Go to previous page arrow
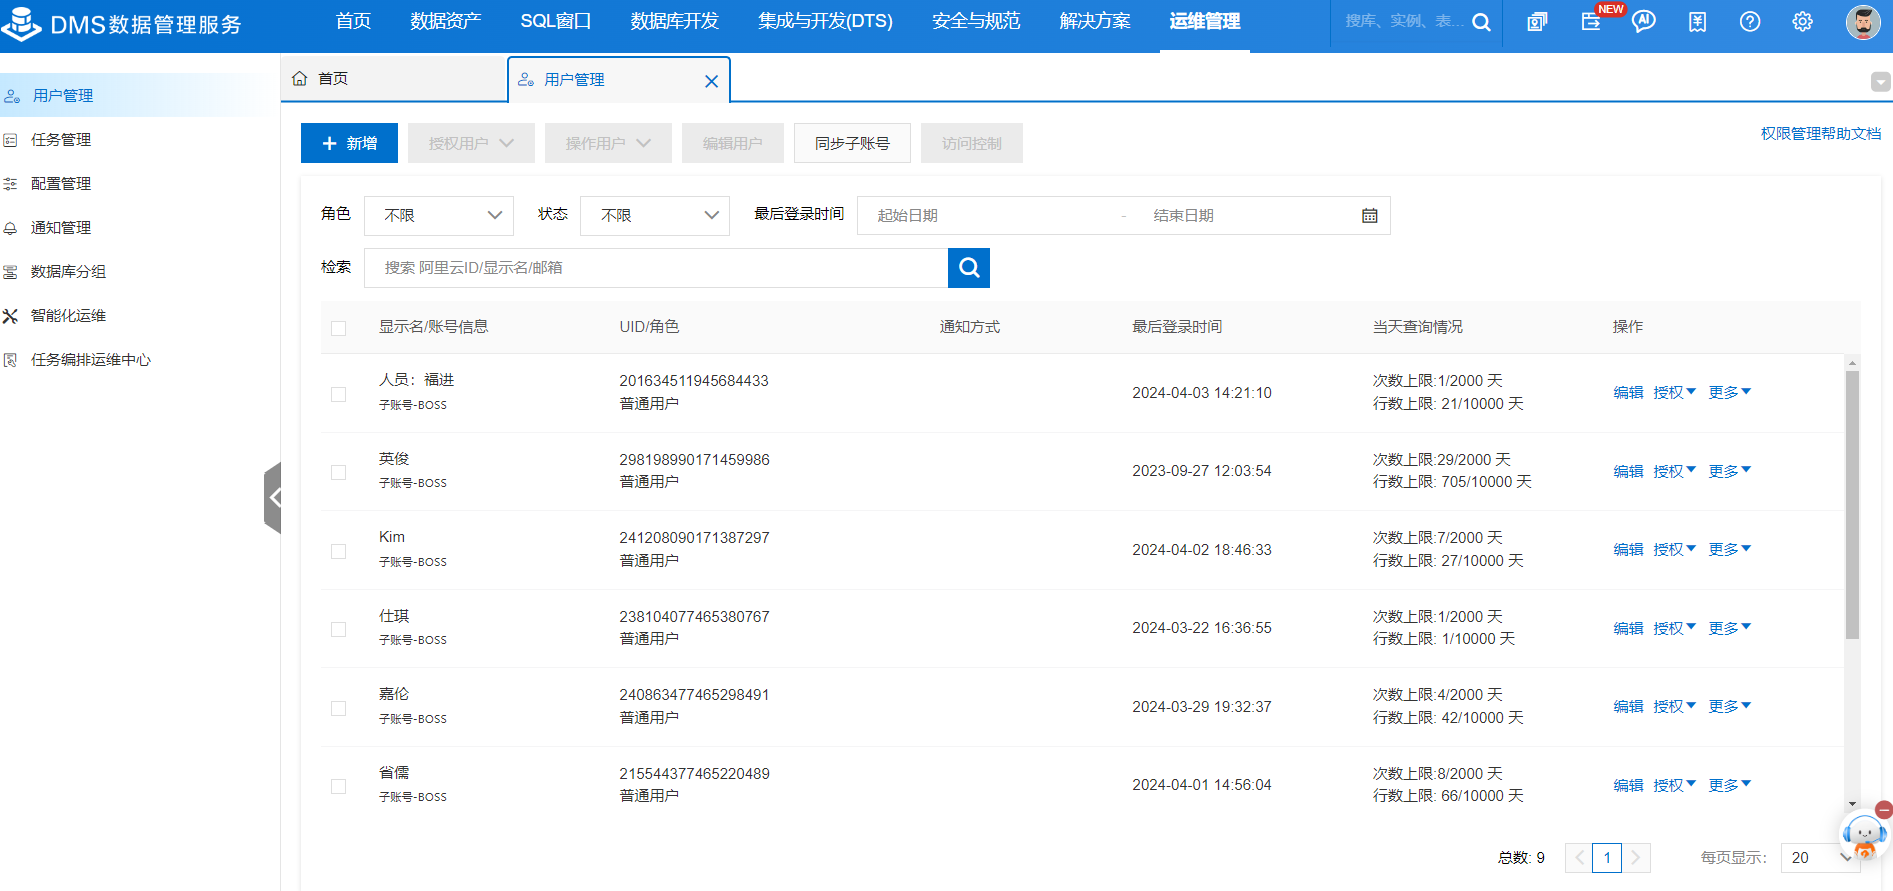This screenshot has height=891, width=1893. (x=1578, y=858)
